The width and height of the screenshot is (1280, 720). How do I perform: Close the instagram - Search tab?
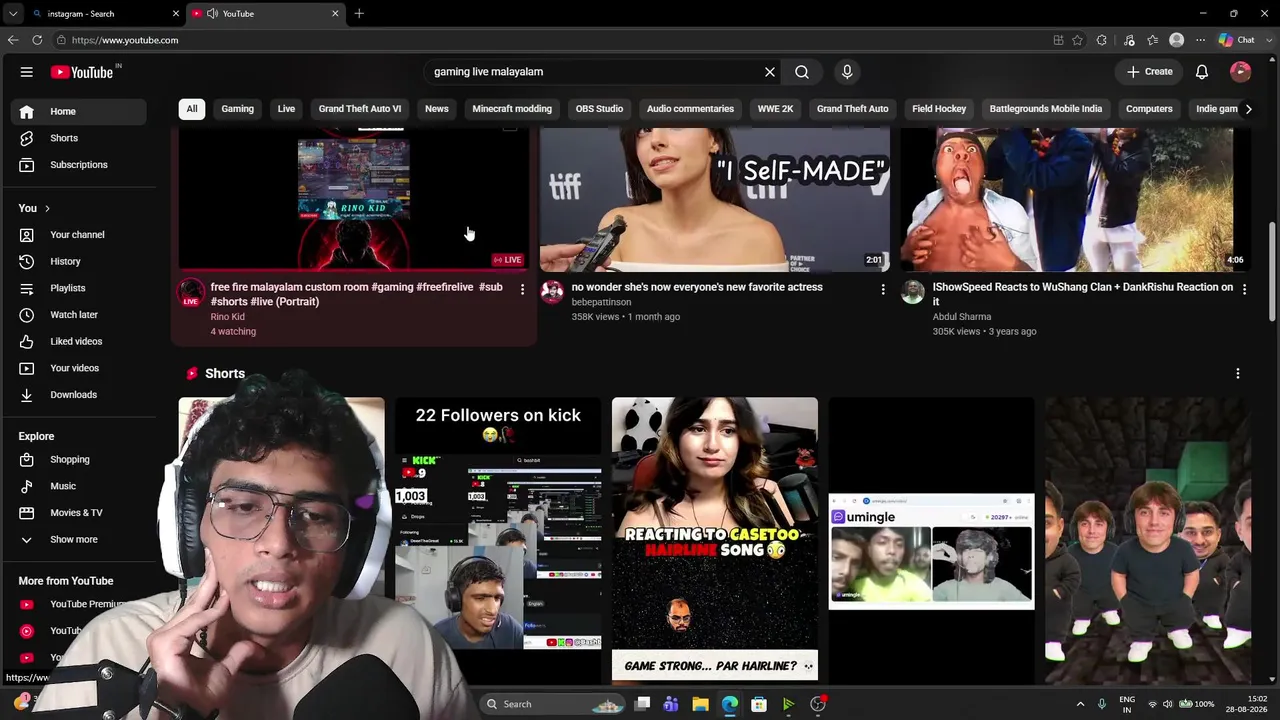(x=176, y=14)
